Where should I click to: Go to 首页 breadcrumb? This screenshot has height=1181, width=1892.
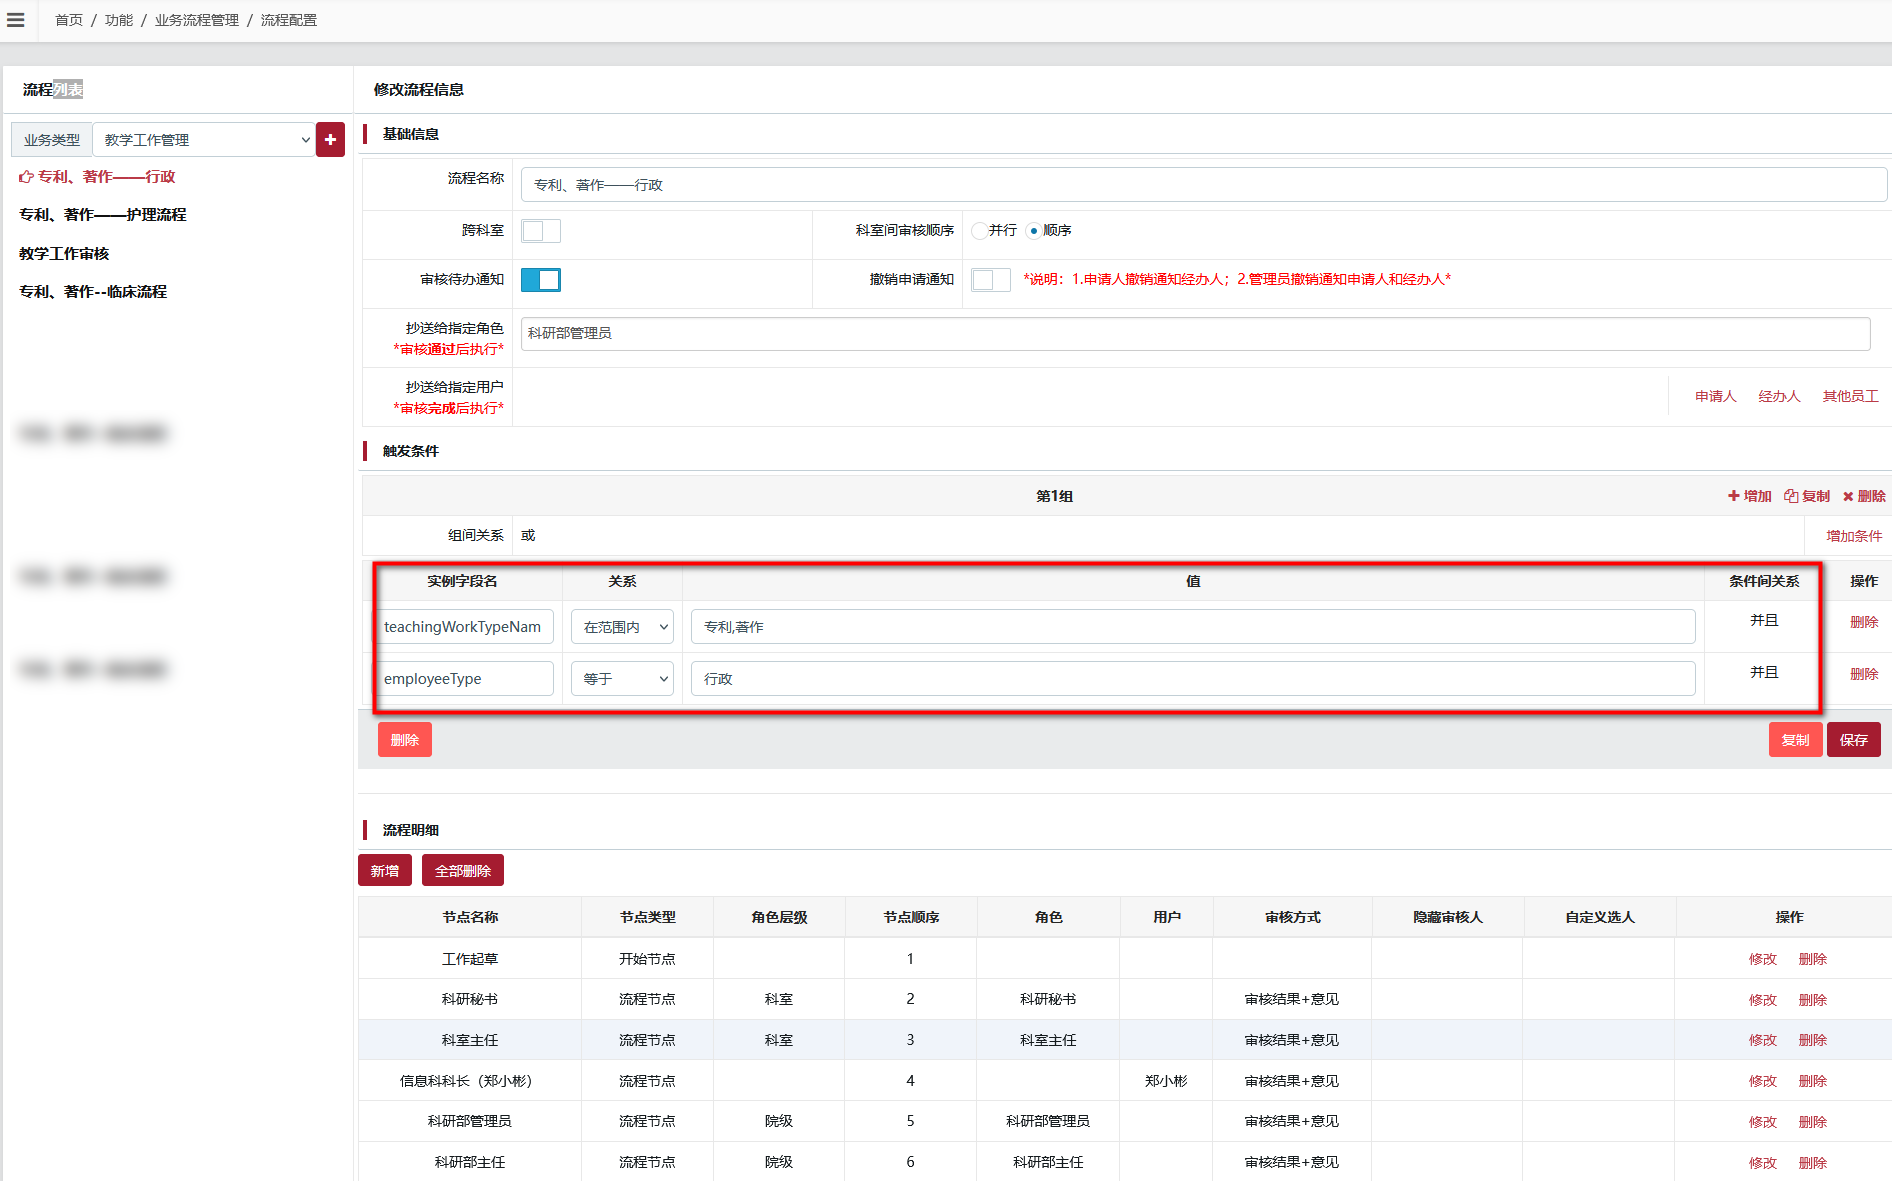point(69,20)
